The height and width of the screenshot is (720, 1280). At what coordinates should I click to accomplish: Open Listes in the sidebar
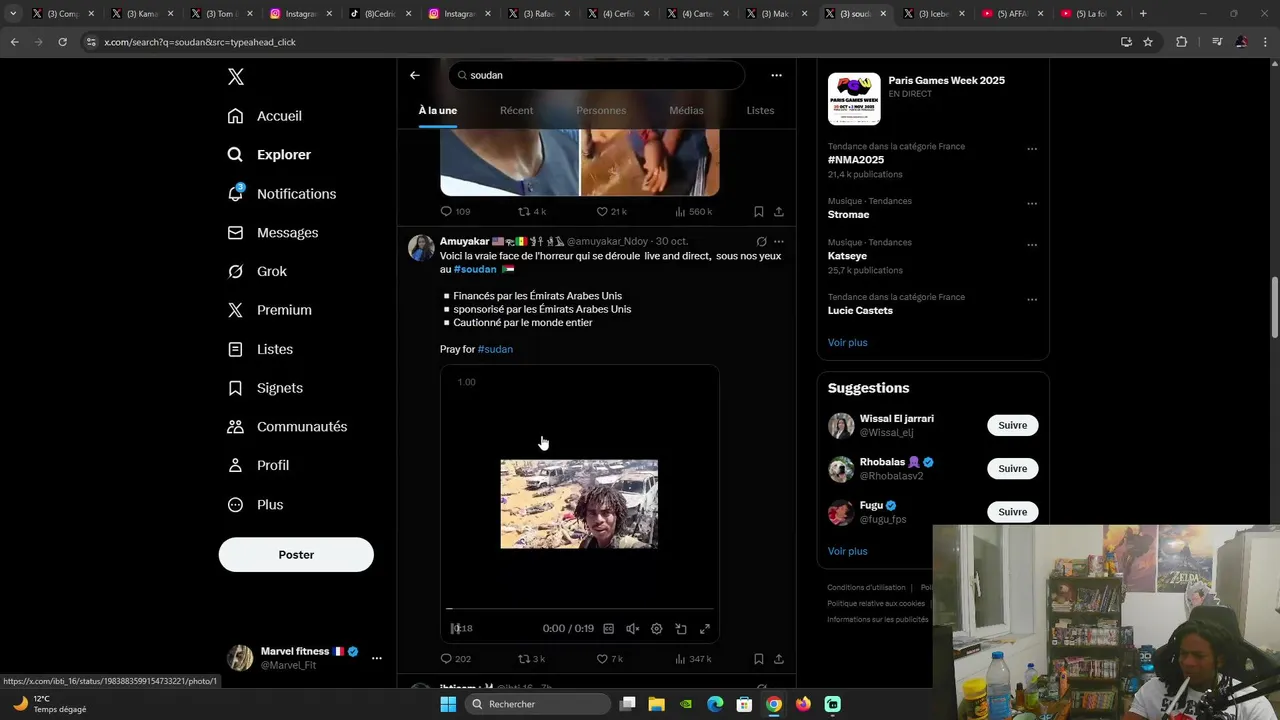click(260, 349)
